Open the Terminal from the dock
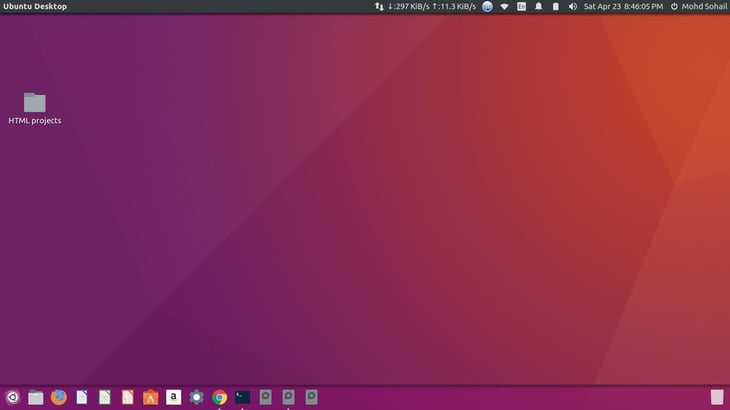This screenshot has width=730, height=410. pos(243,397)
